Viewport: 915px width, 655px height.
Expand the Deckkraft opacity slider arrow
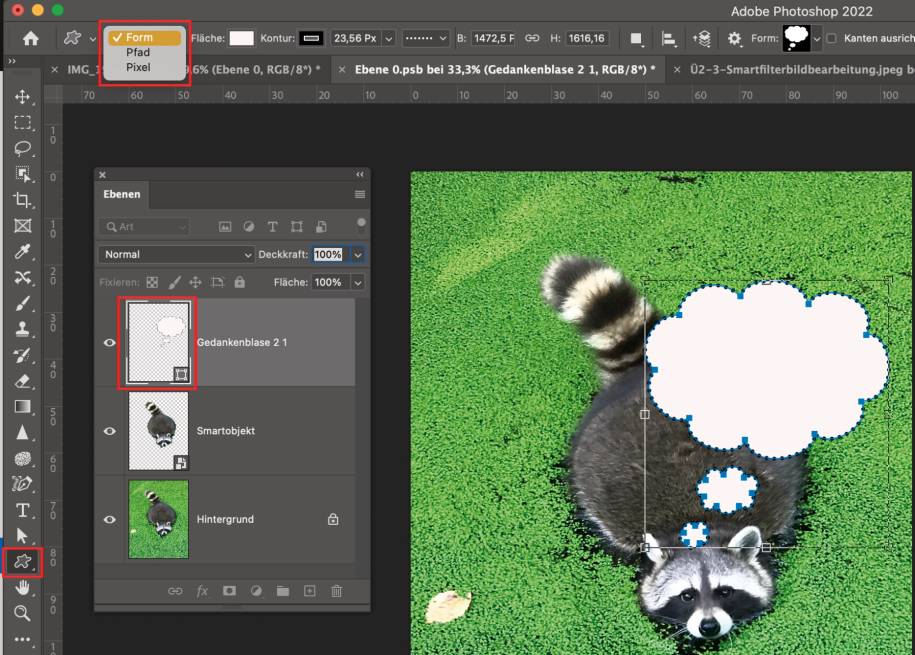358,255
